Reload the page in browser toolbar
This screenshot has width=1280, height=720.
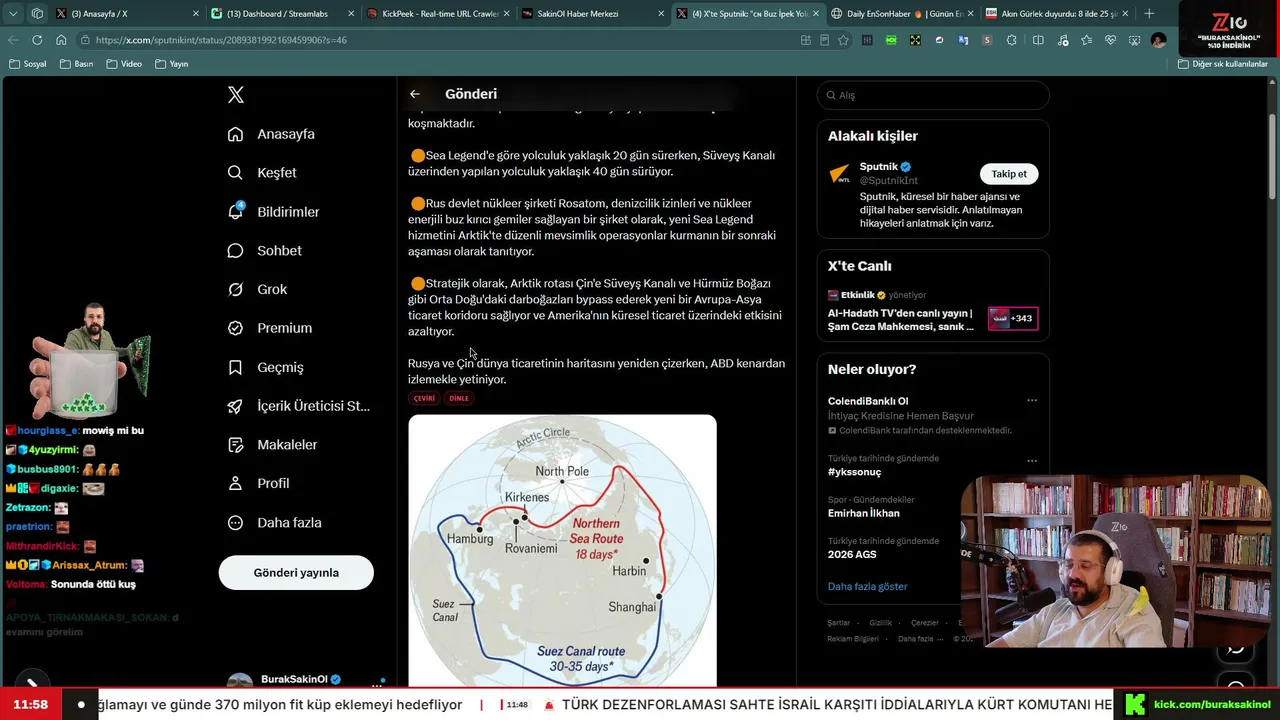[x=37, y=40]
